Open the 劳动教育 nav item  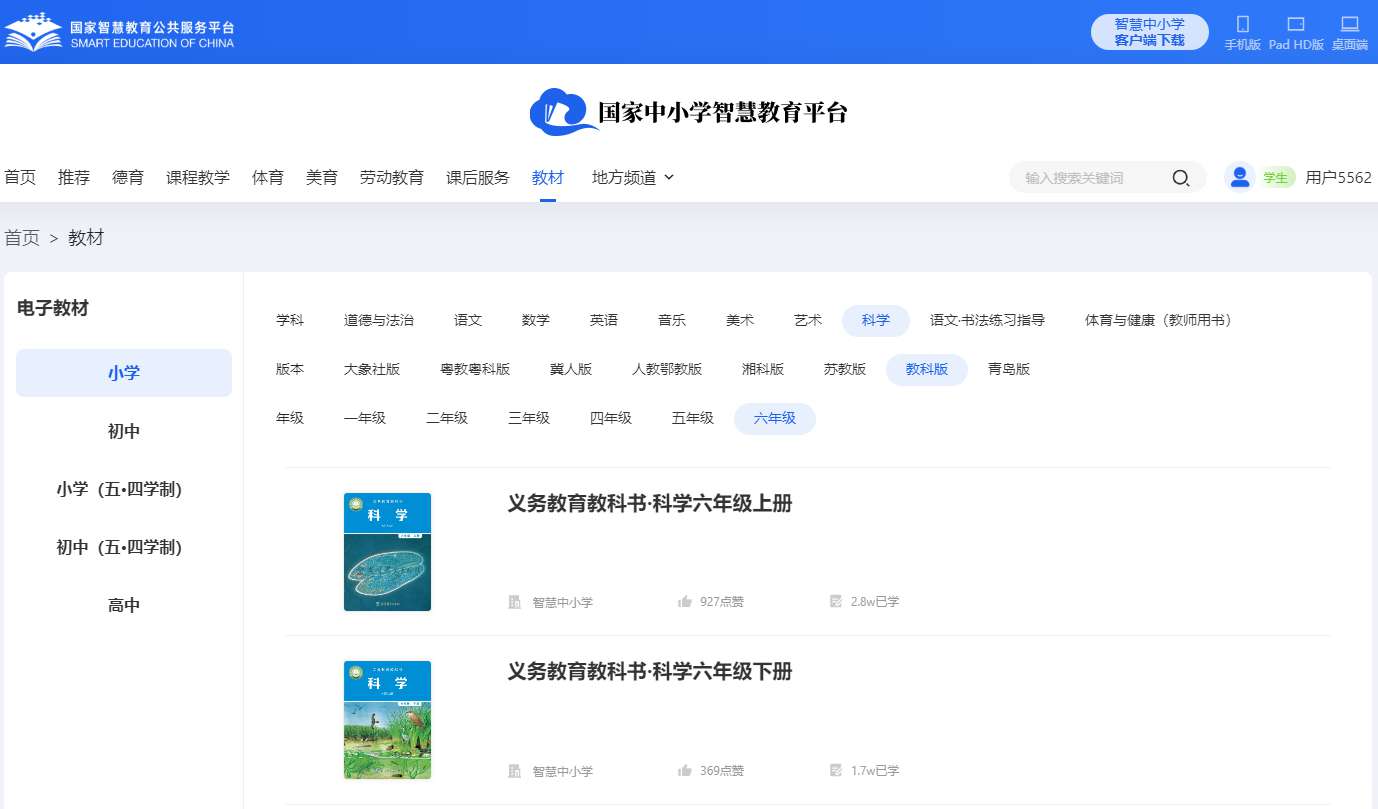[x=392, y=177]
